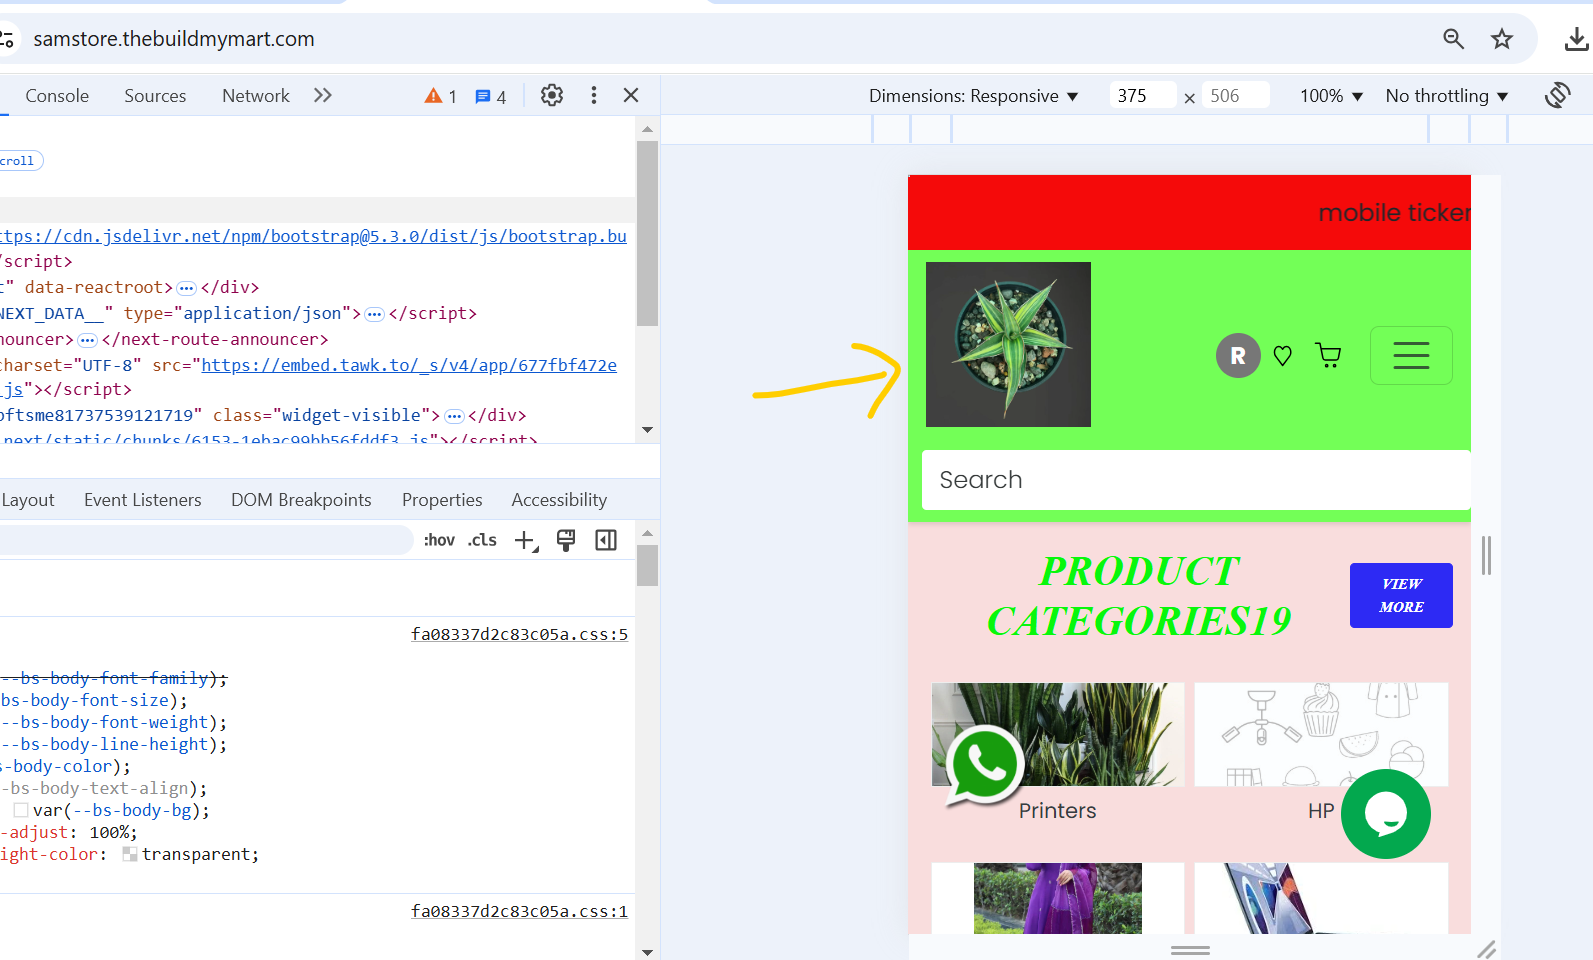This screenshot has width=1593, height=960.
Task: Open the hamburger menu in the store header
Action: pos(1411,355)
